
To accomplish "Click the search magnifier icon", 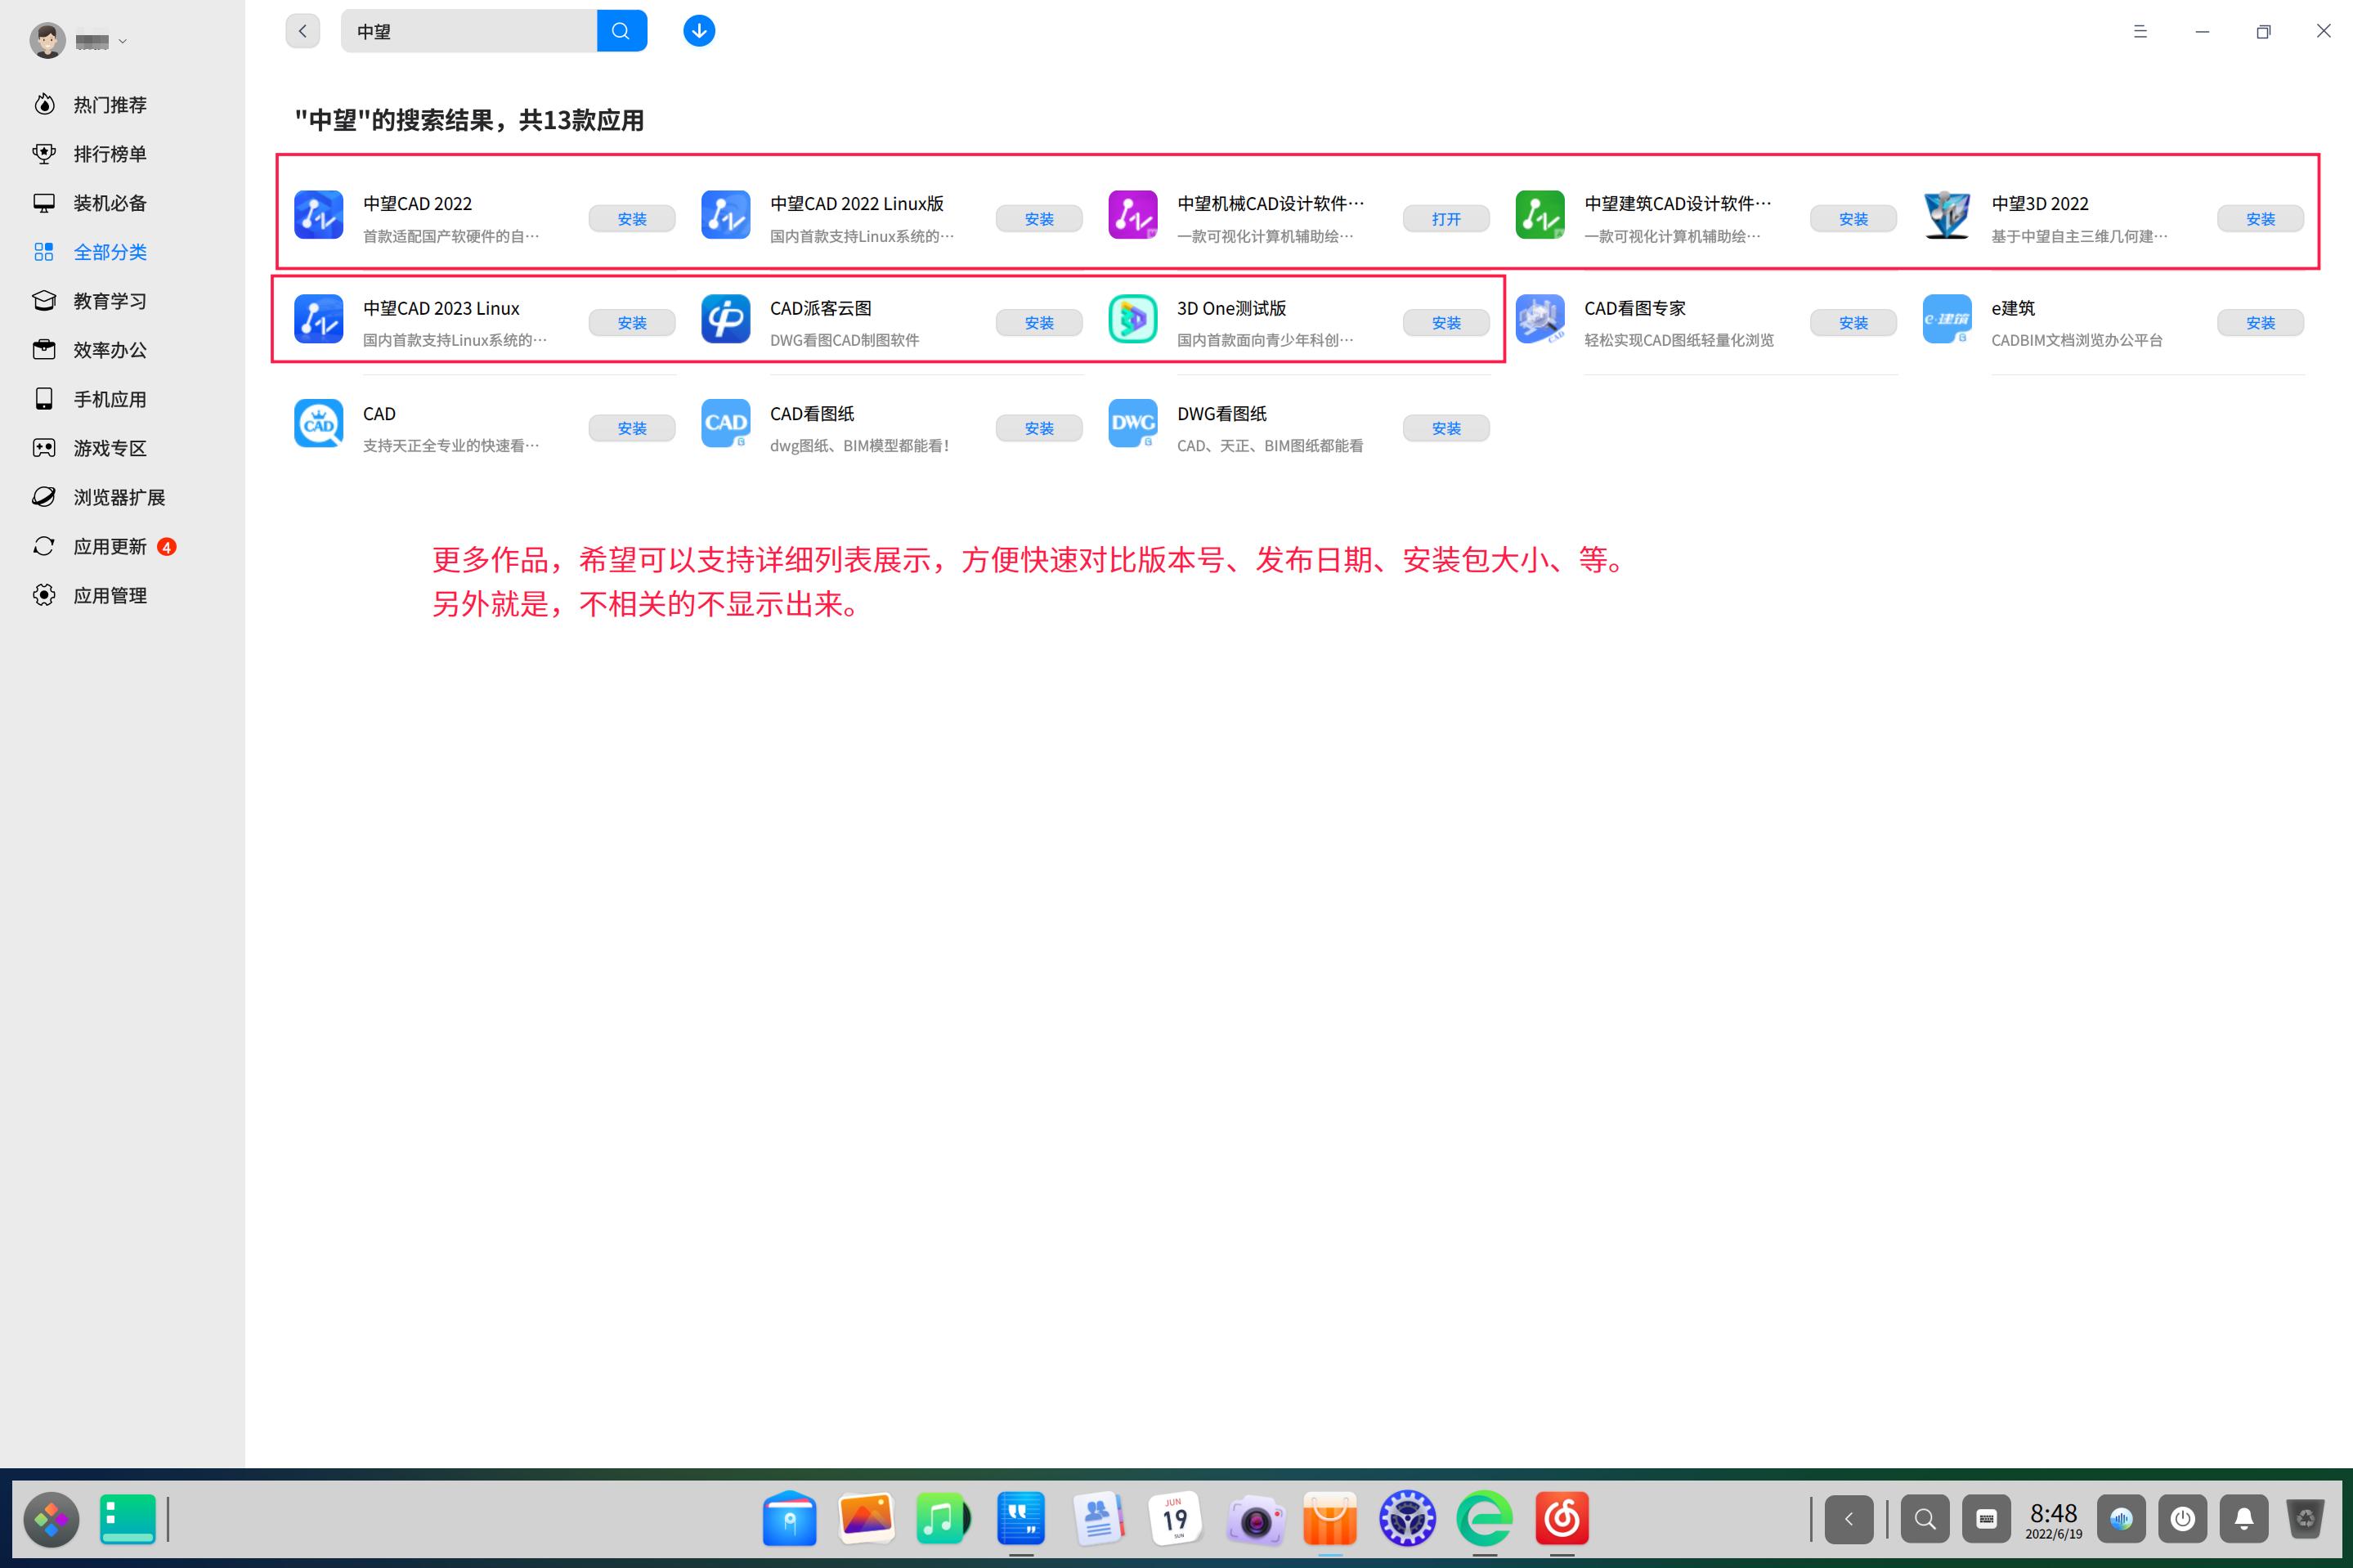I will tap(621, 30).
